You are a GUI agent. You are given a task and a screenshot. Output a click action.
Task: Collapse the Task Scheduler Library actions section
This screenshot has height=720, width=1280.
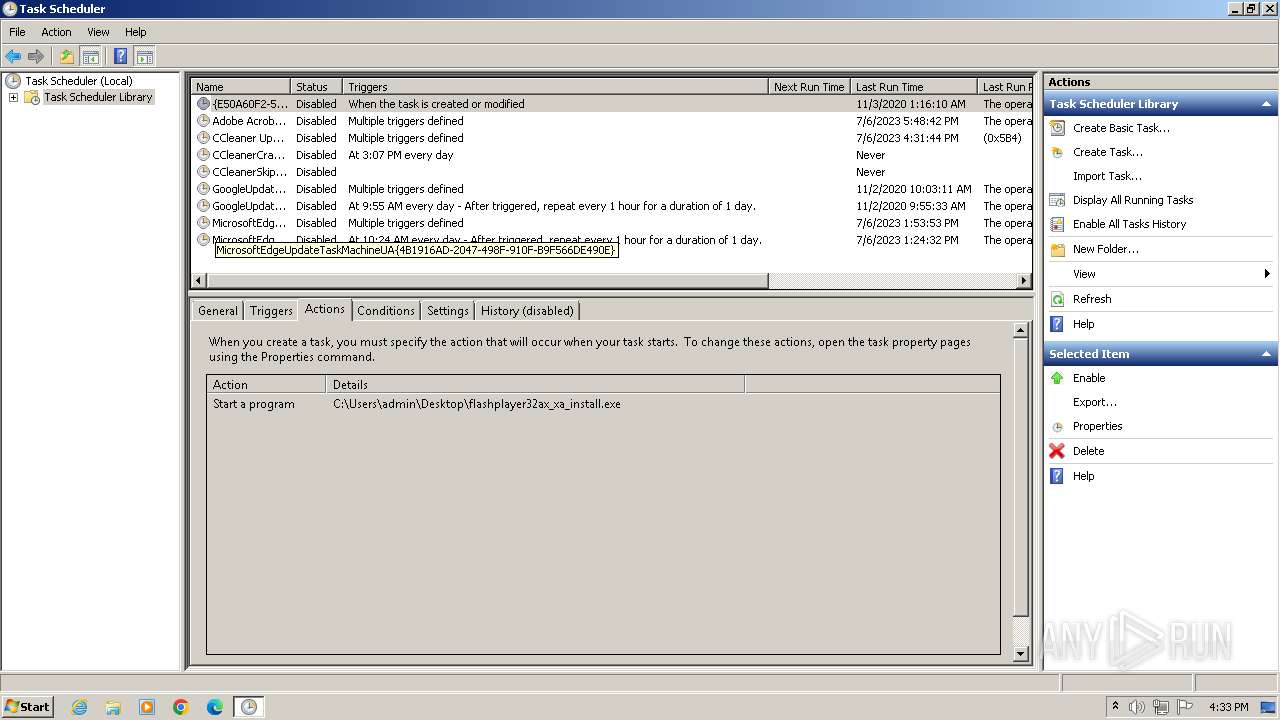click(x=1266, y=104)
